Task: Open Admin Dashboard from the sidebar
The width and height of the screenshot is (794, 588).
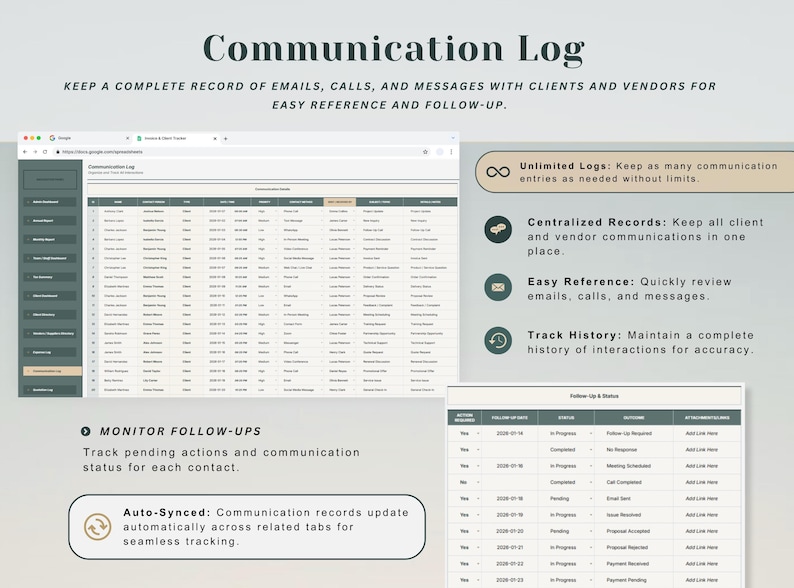Action: click(x=50, y=202)
